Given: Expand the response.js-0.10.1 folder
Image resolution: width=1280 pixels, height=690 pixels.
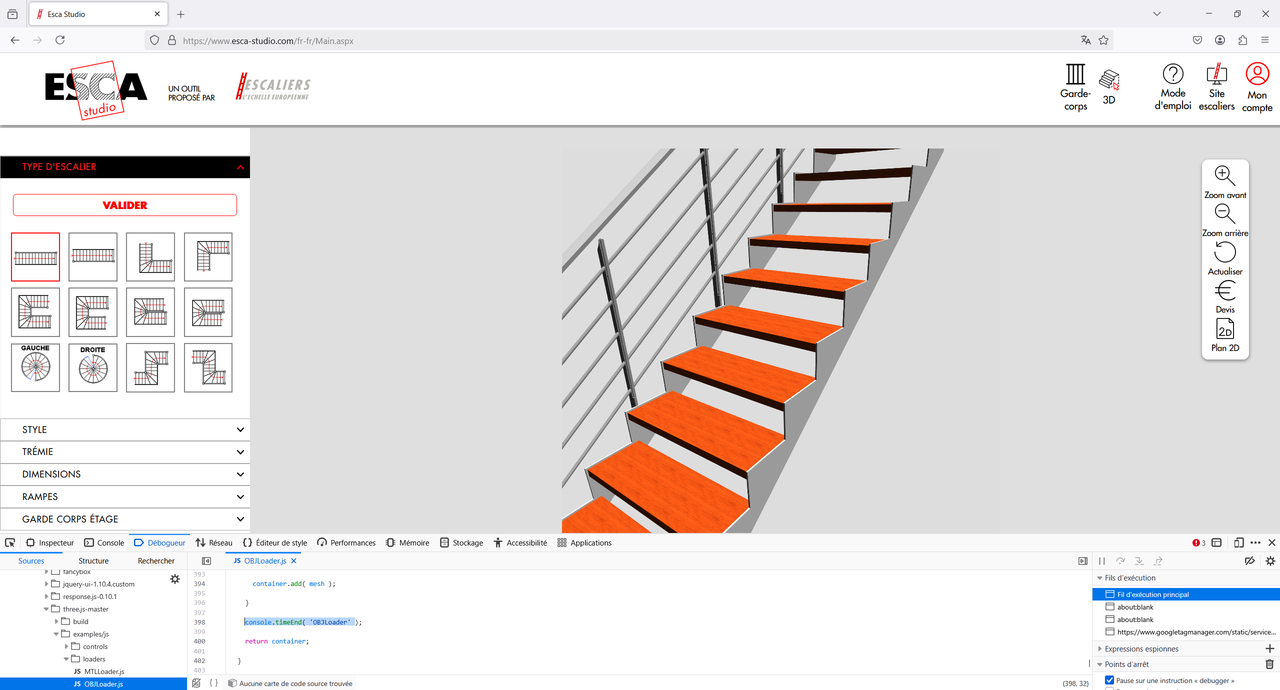Looking at the screenshot, I should pyautogui.click(x=46, y=596).
